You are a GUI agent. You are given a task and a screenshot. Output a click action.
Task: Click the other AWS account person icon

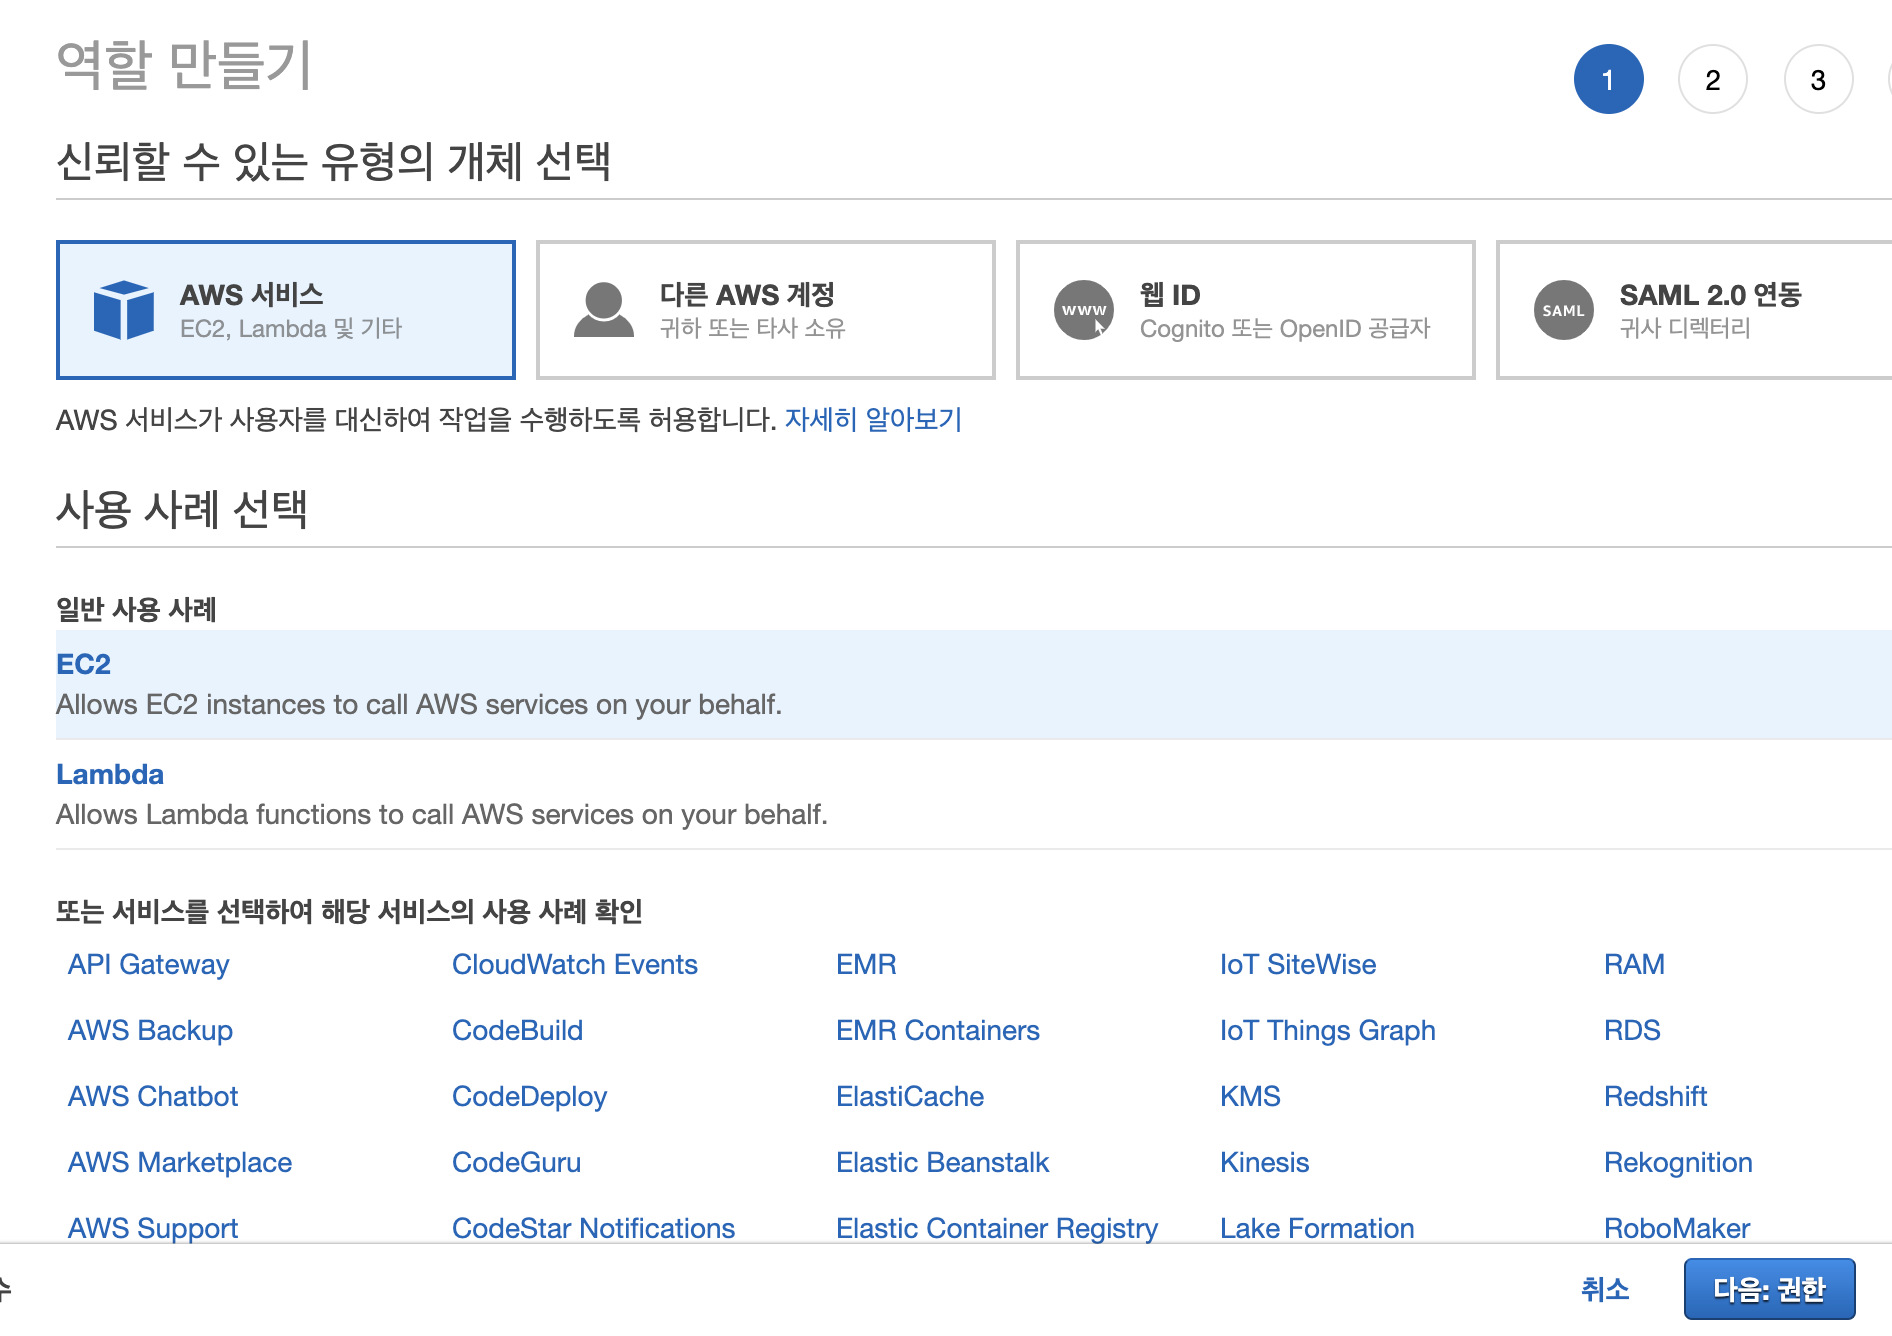604,310
